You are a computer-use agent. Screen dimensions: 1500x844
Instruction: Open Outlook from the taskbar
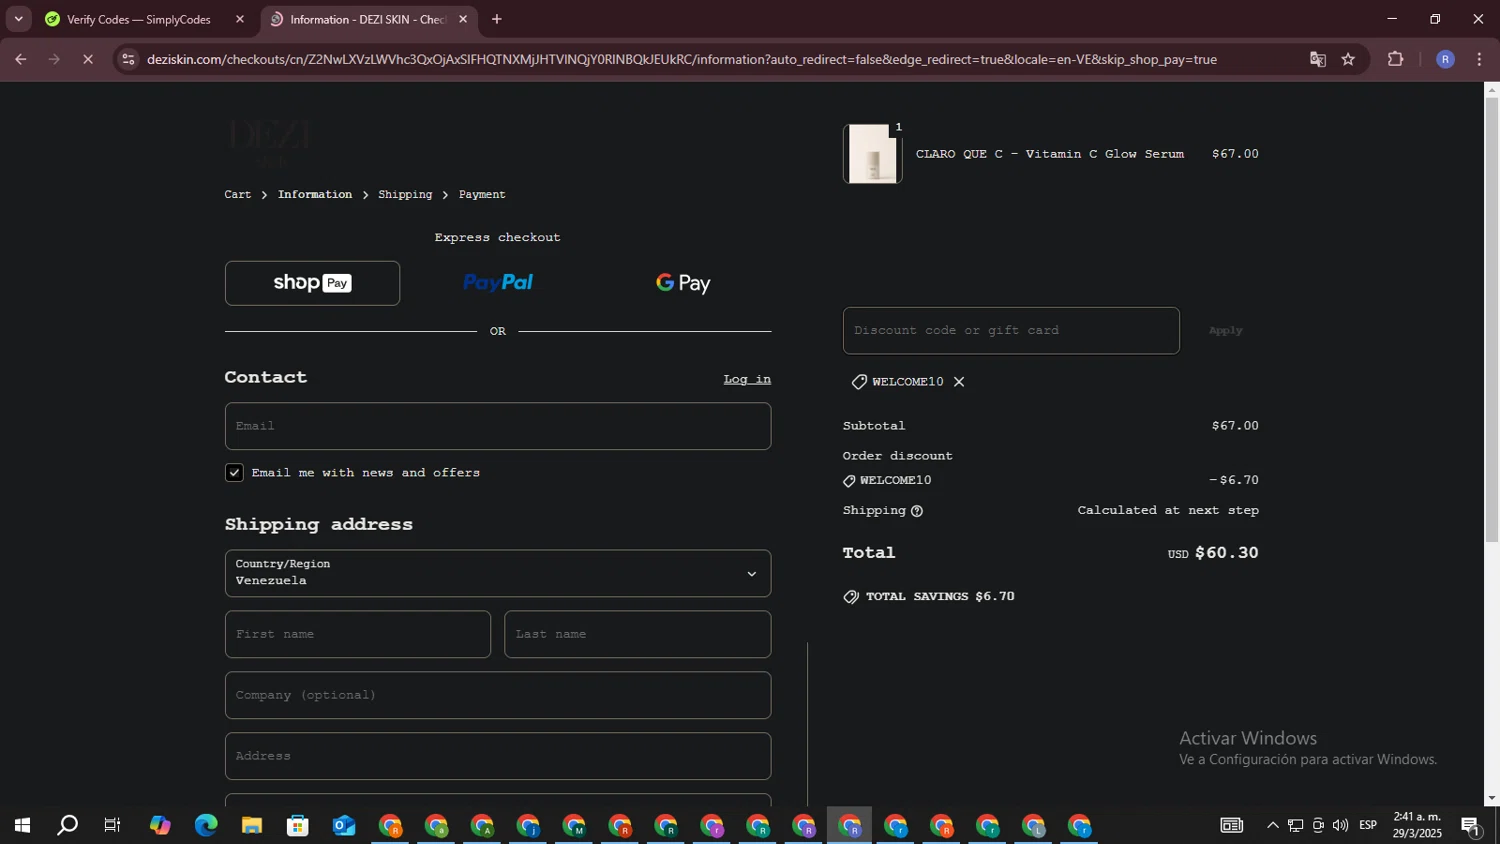coord(344,825)
